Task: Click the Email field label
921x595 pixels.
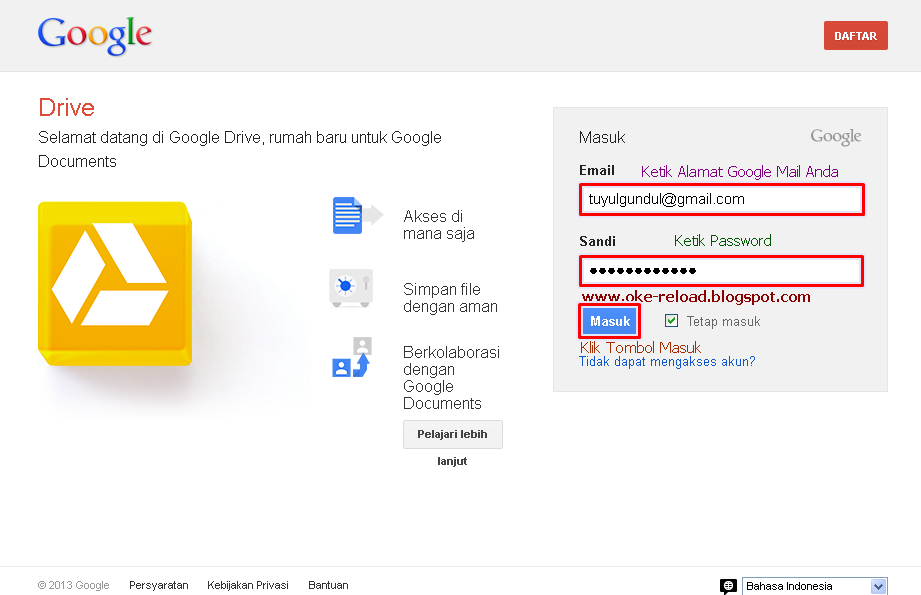Action: 597,170
